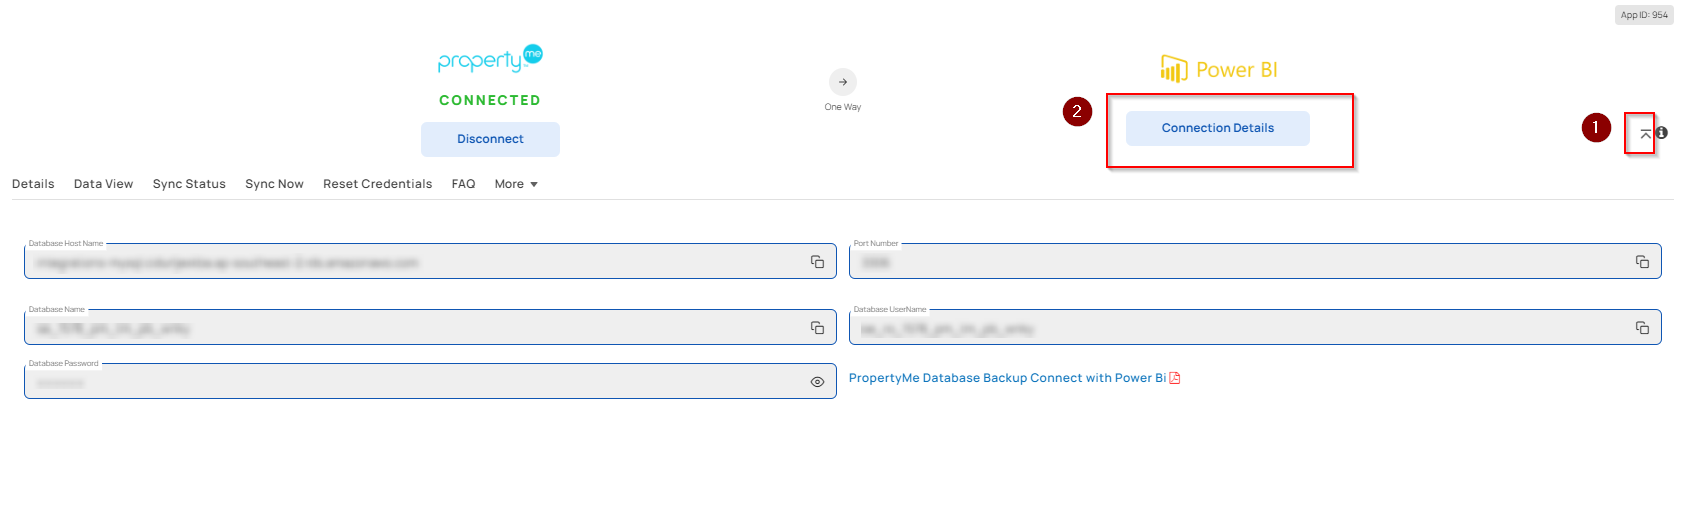
Task: Copy the Database UserName value
Action: [x=1642, y=328]
